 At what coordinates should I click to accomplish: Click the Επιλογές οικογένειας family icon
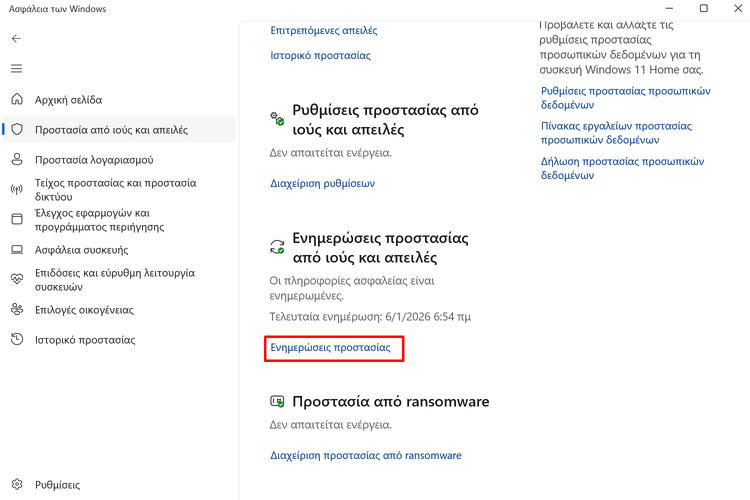[x=17, y=310]
